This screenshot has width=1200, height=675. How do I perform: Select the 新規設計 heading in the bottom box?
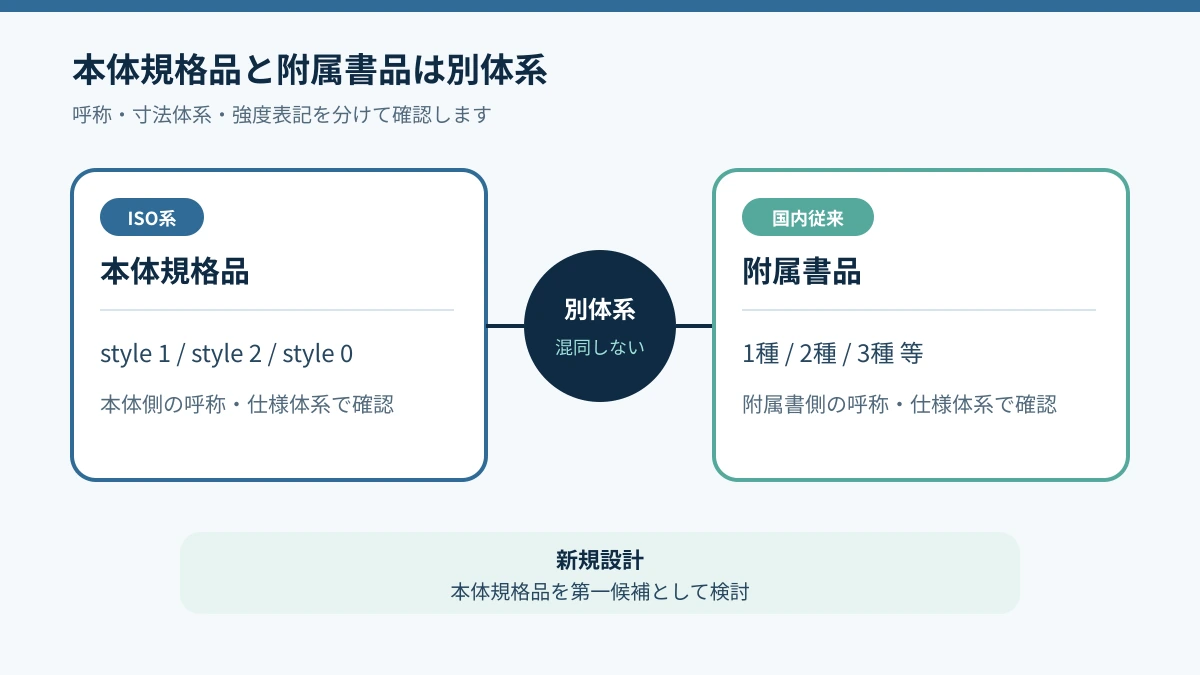tap(600, 560)
